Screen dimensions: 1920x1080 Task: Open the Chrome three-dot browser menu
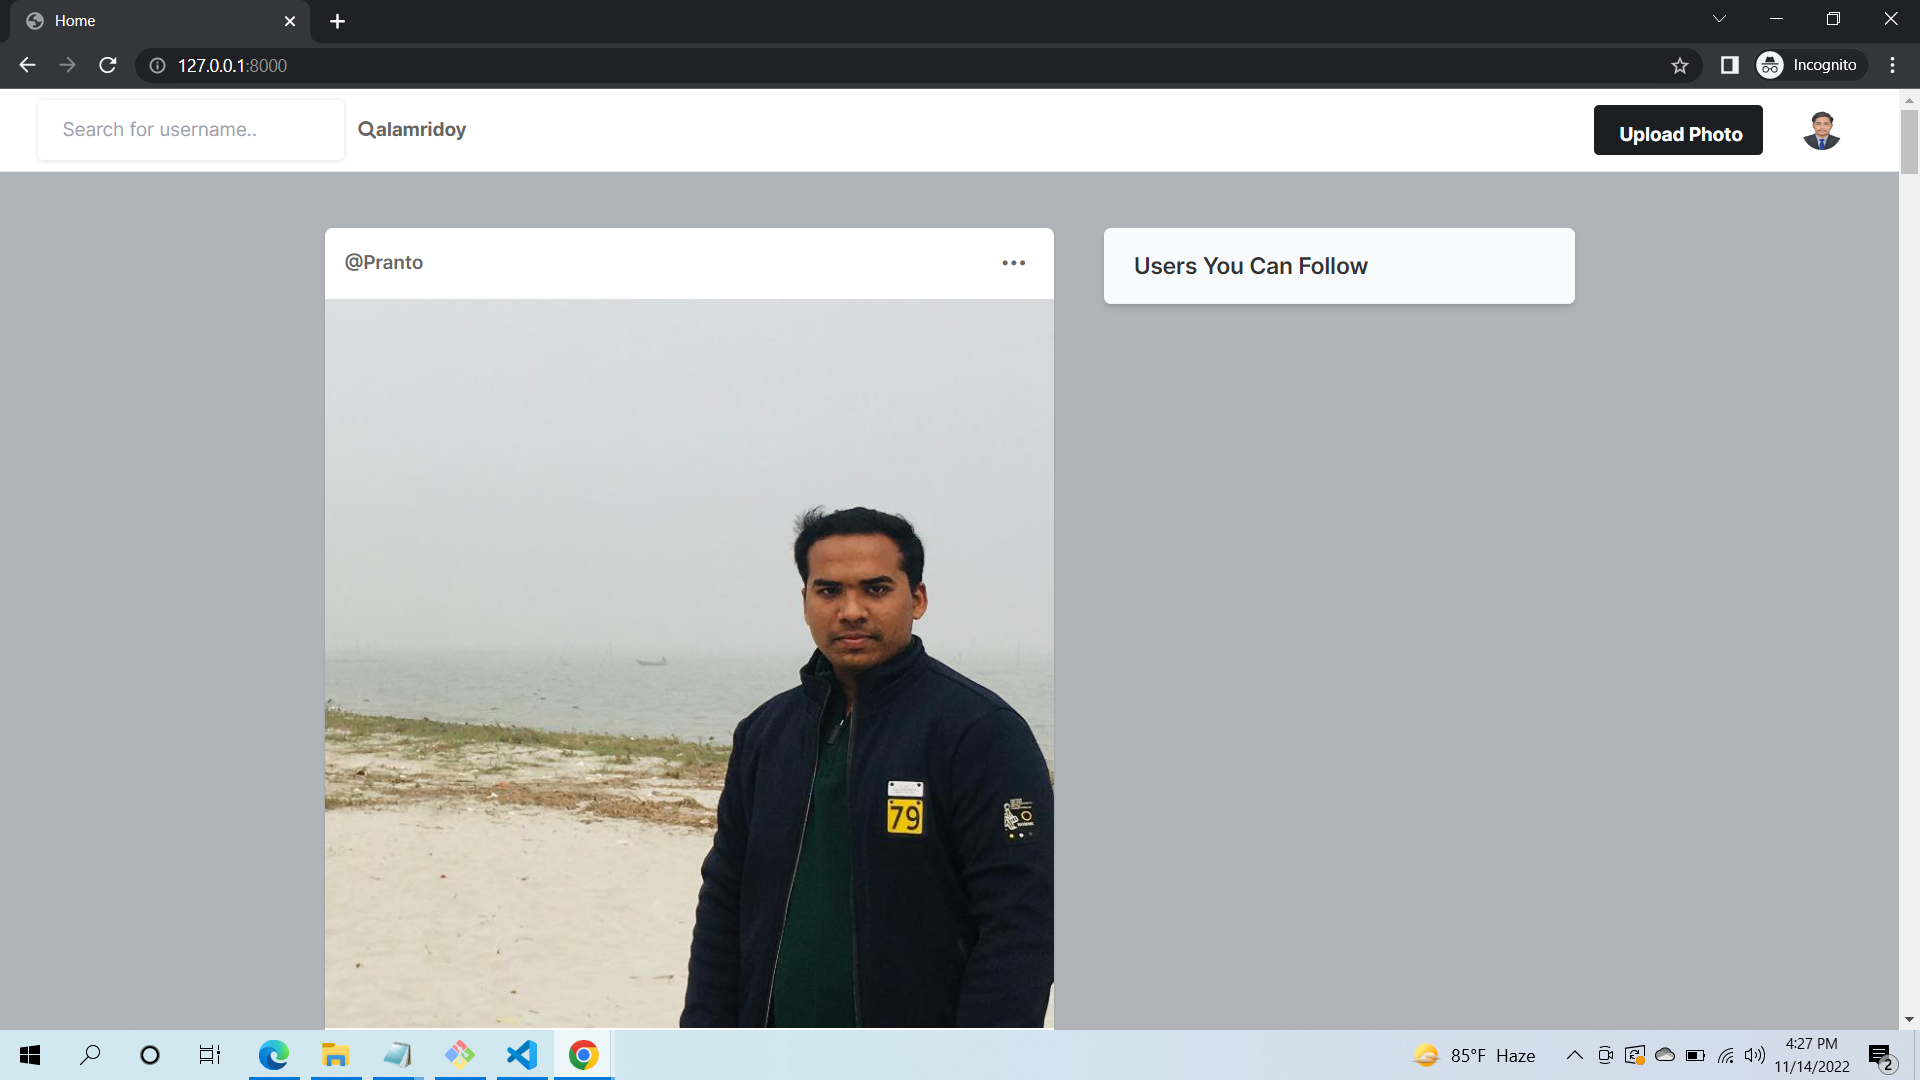[x=1892, y=65]
